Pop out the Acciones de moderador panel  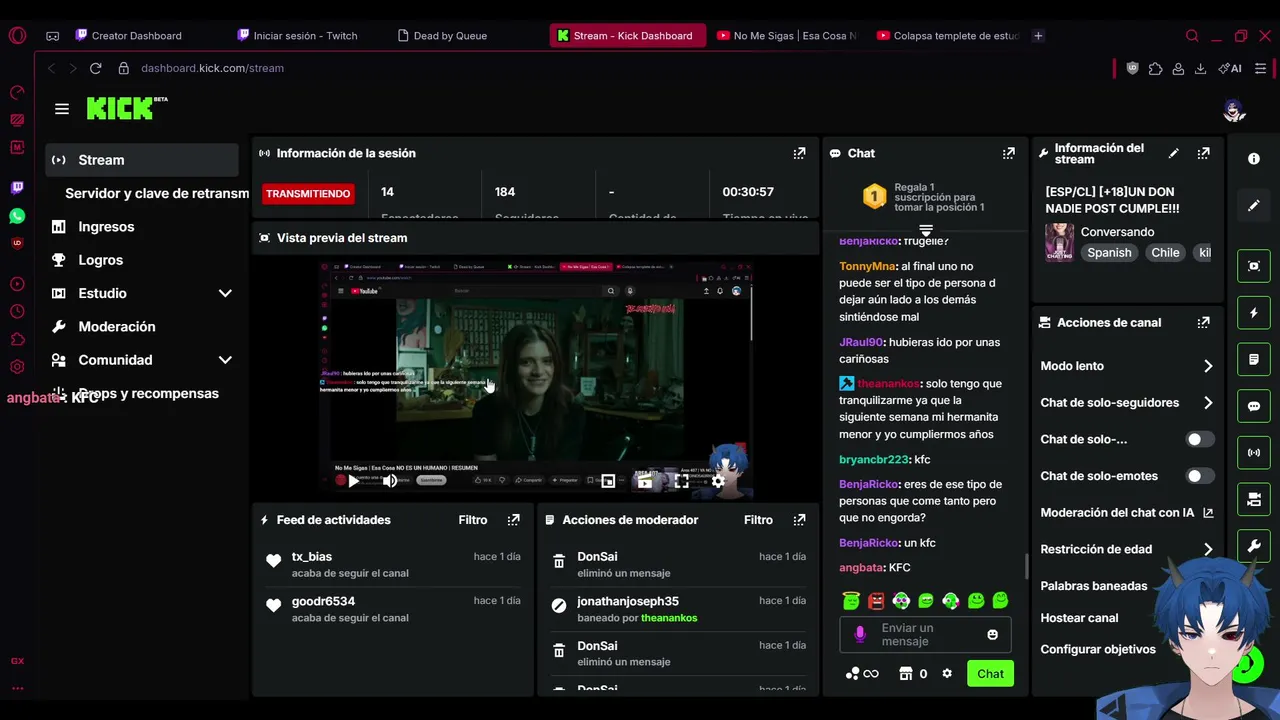pos(799,520)
